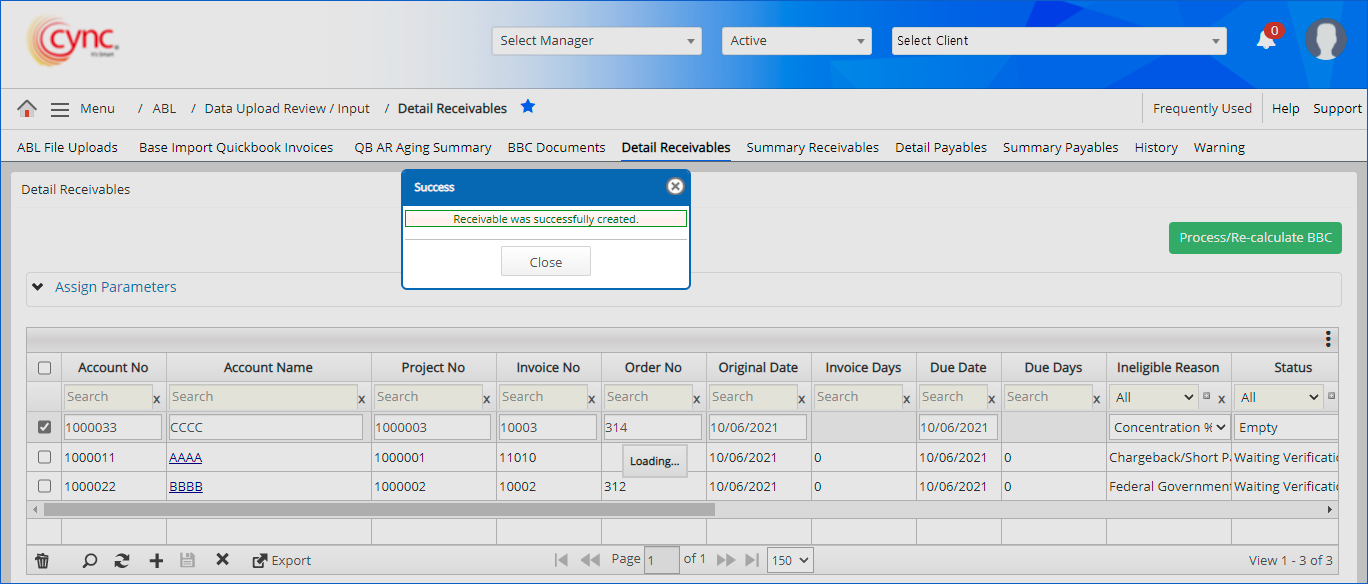Image resolution: width=1368 pixels, height=584 pixels.
Task: Switch to the Summary Receivables tab
Action: pyautogui.click(x=812, y=147)
